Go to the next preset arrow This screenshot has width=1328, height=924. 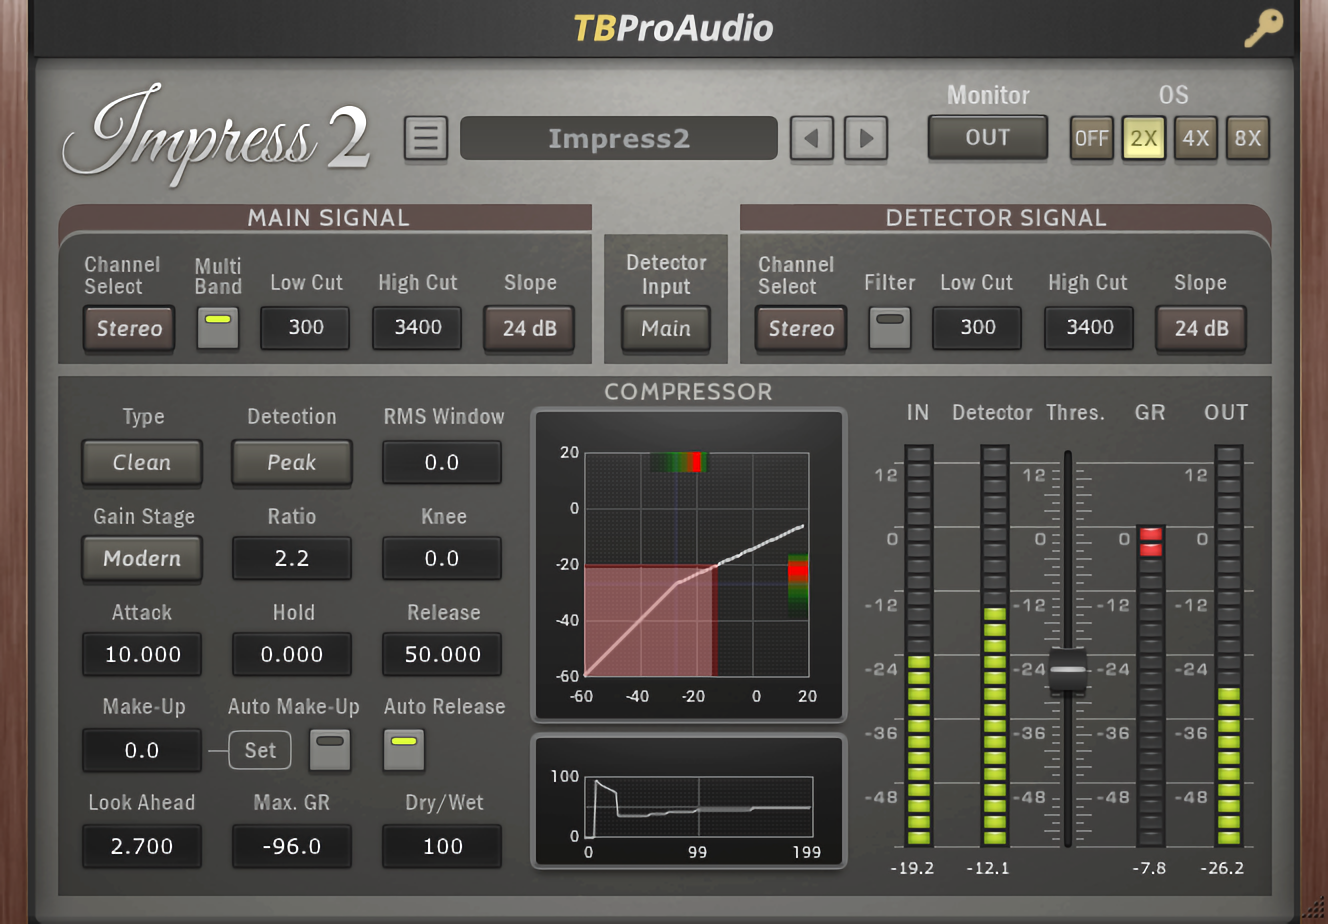click(x=866, y=138)
